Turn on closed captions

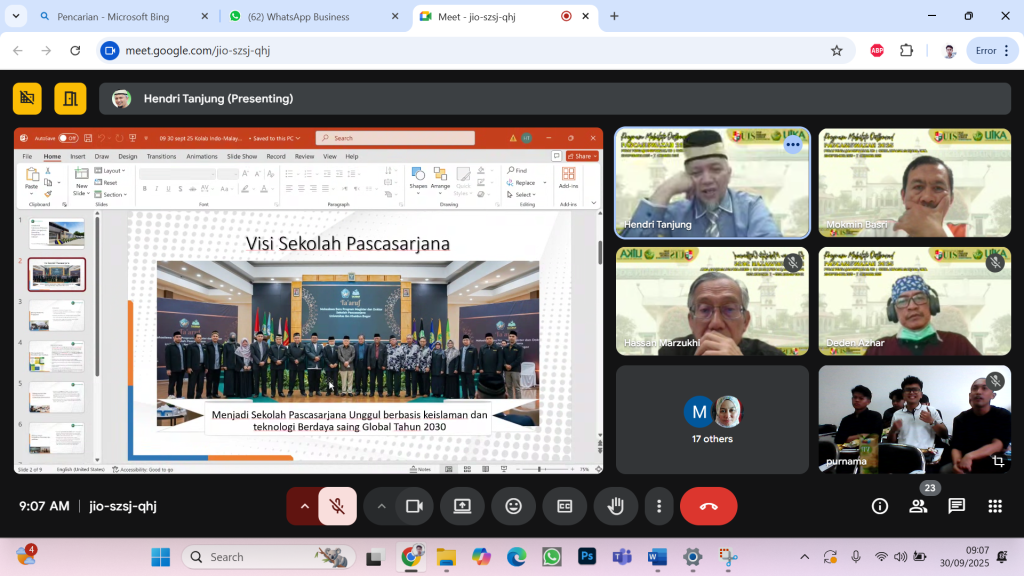pyautogui.click(x=565, y=506)
